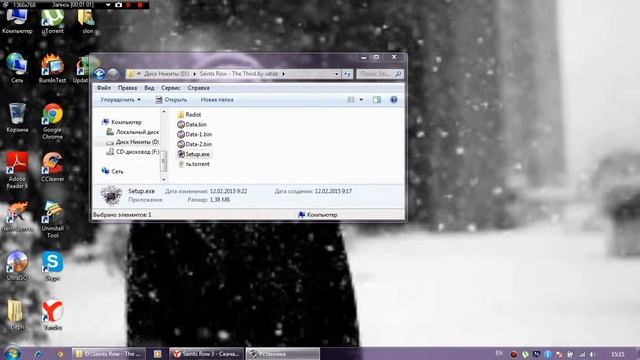Viewport: 640px width, 360px height.
Task: Toggle the preview pane icon
Action: 377,100
